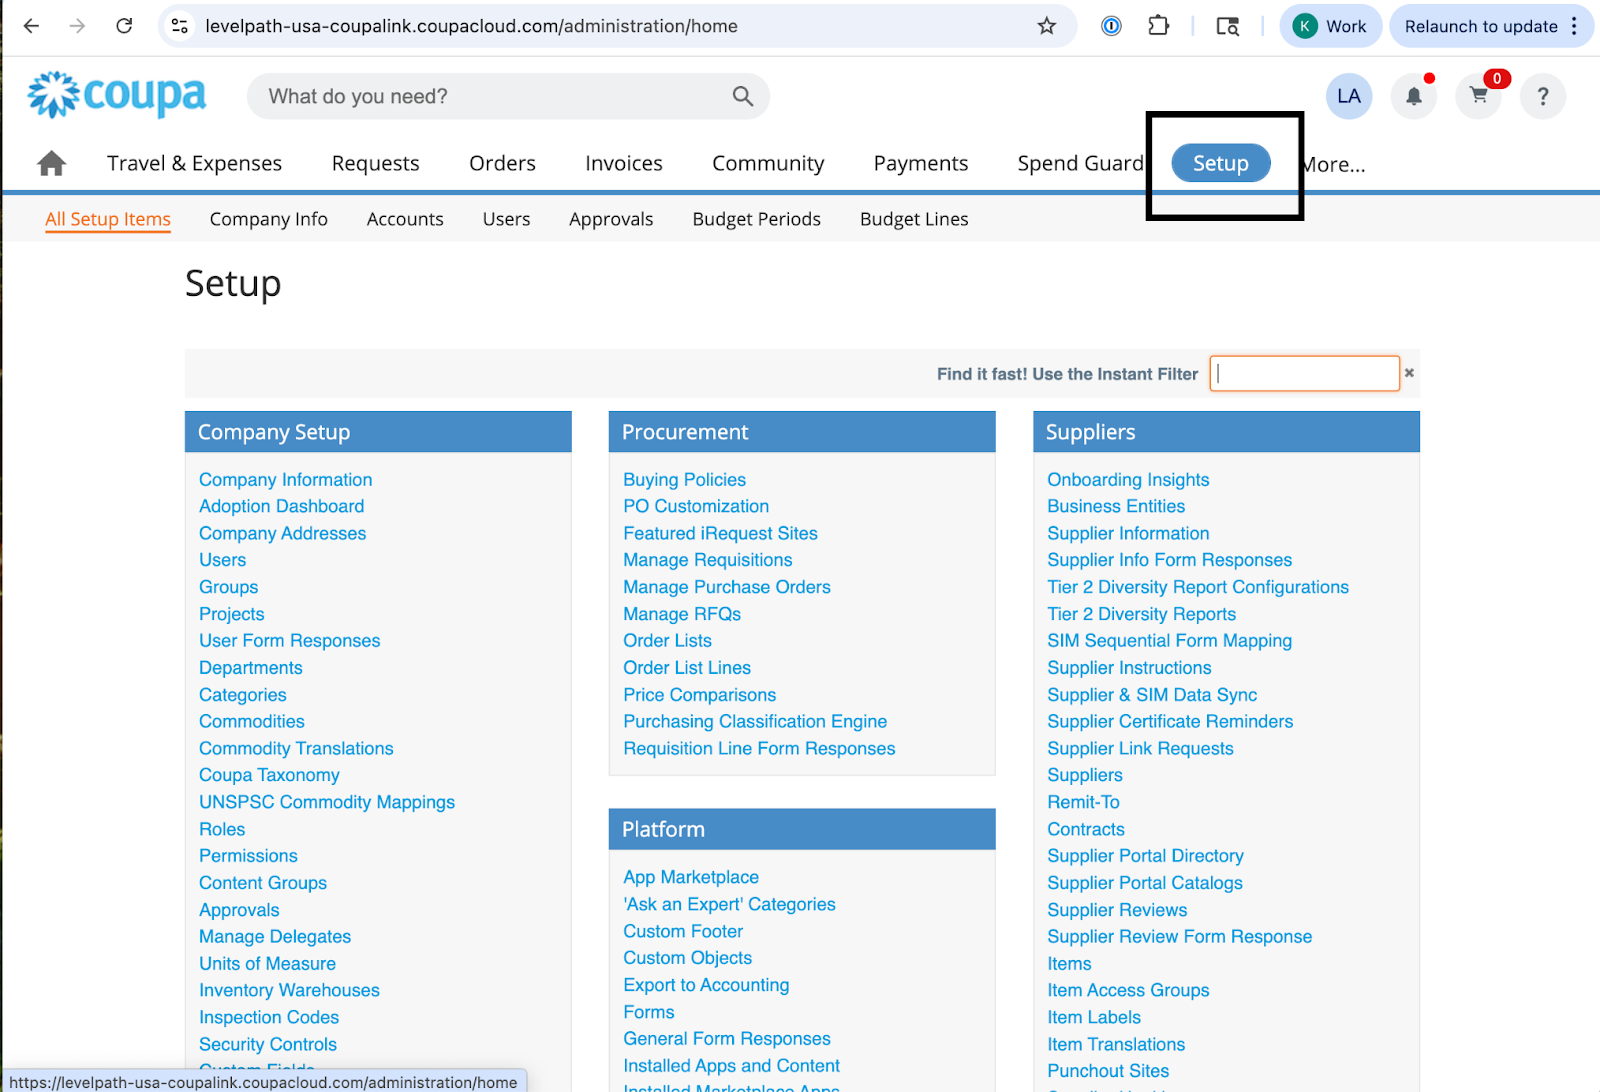Switch to the Invoices tab

pyautogui.click(x=623, y=163)
